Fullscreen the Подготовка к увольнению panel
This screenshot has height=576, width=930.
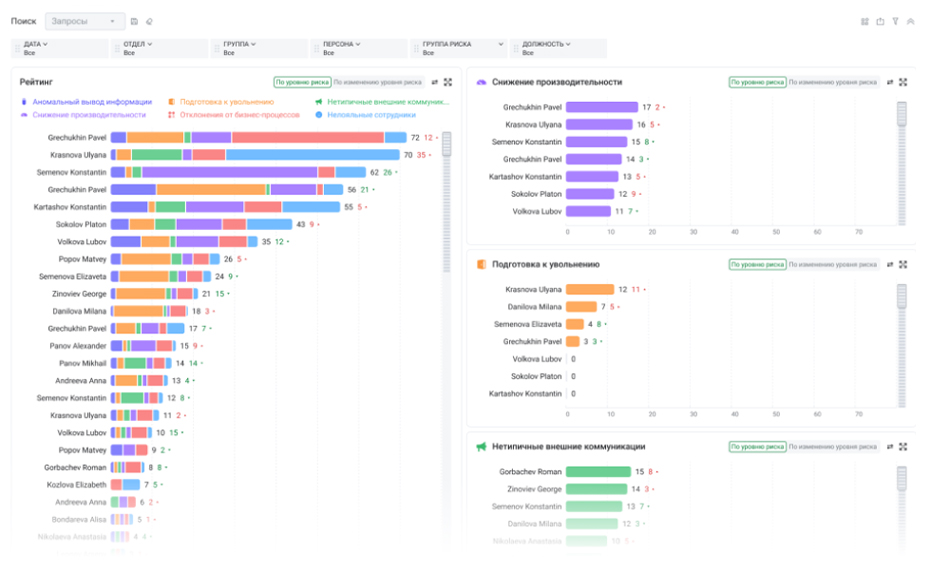[x=903, y=265]
